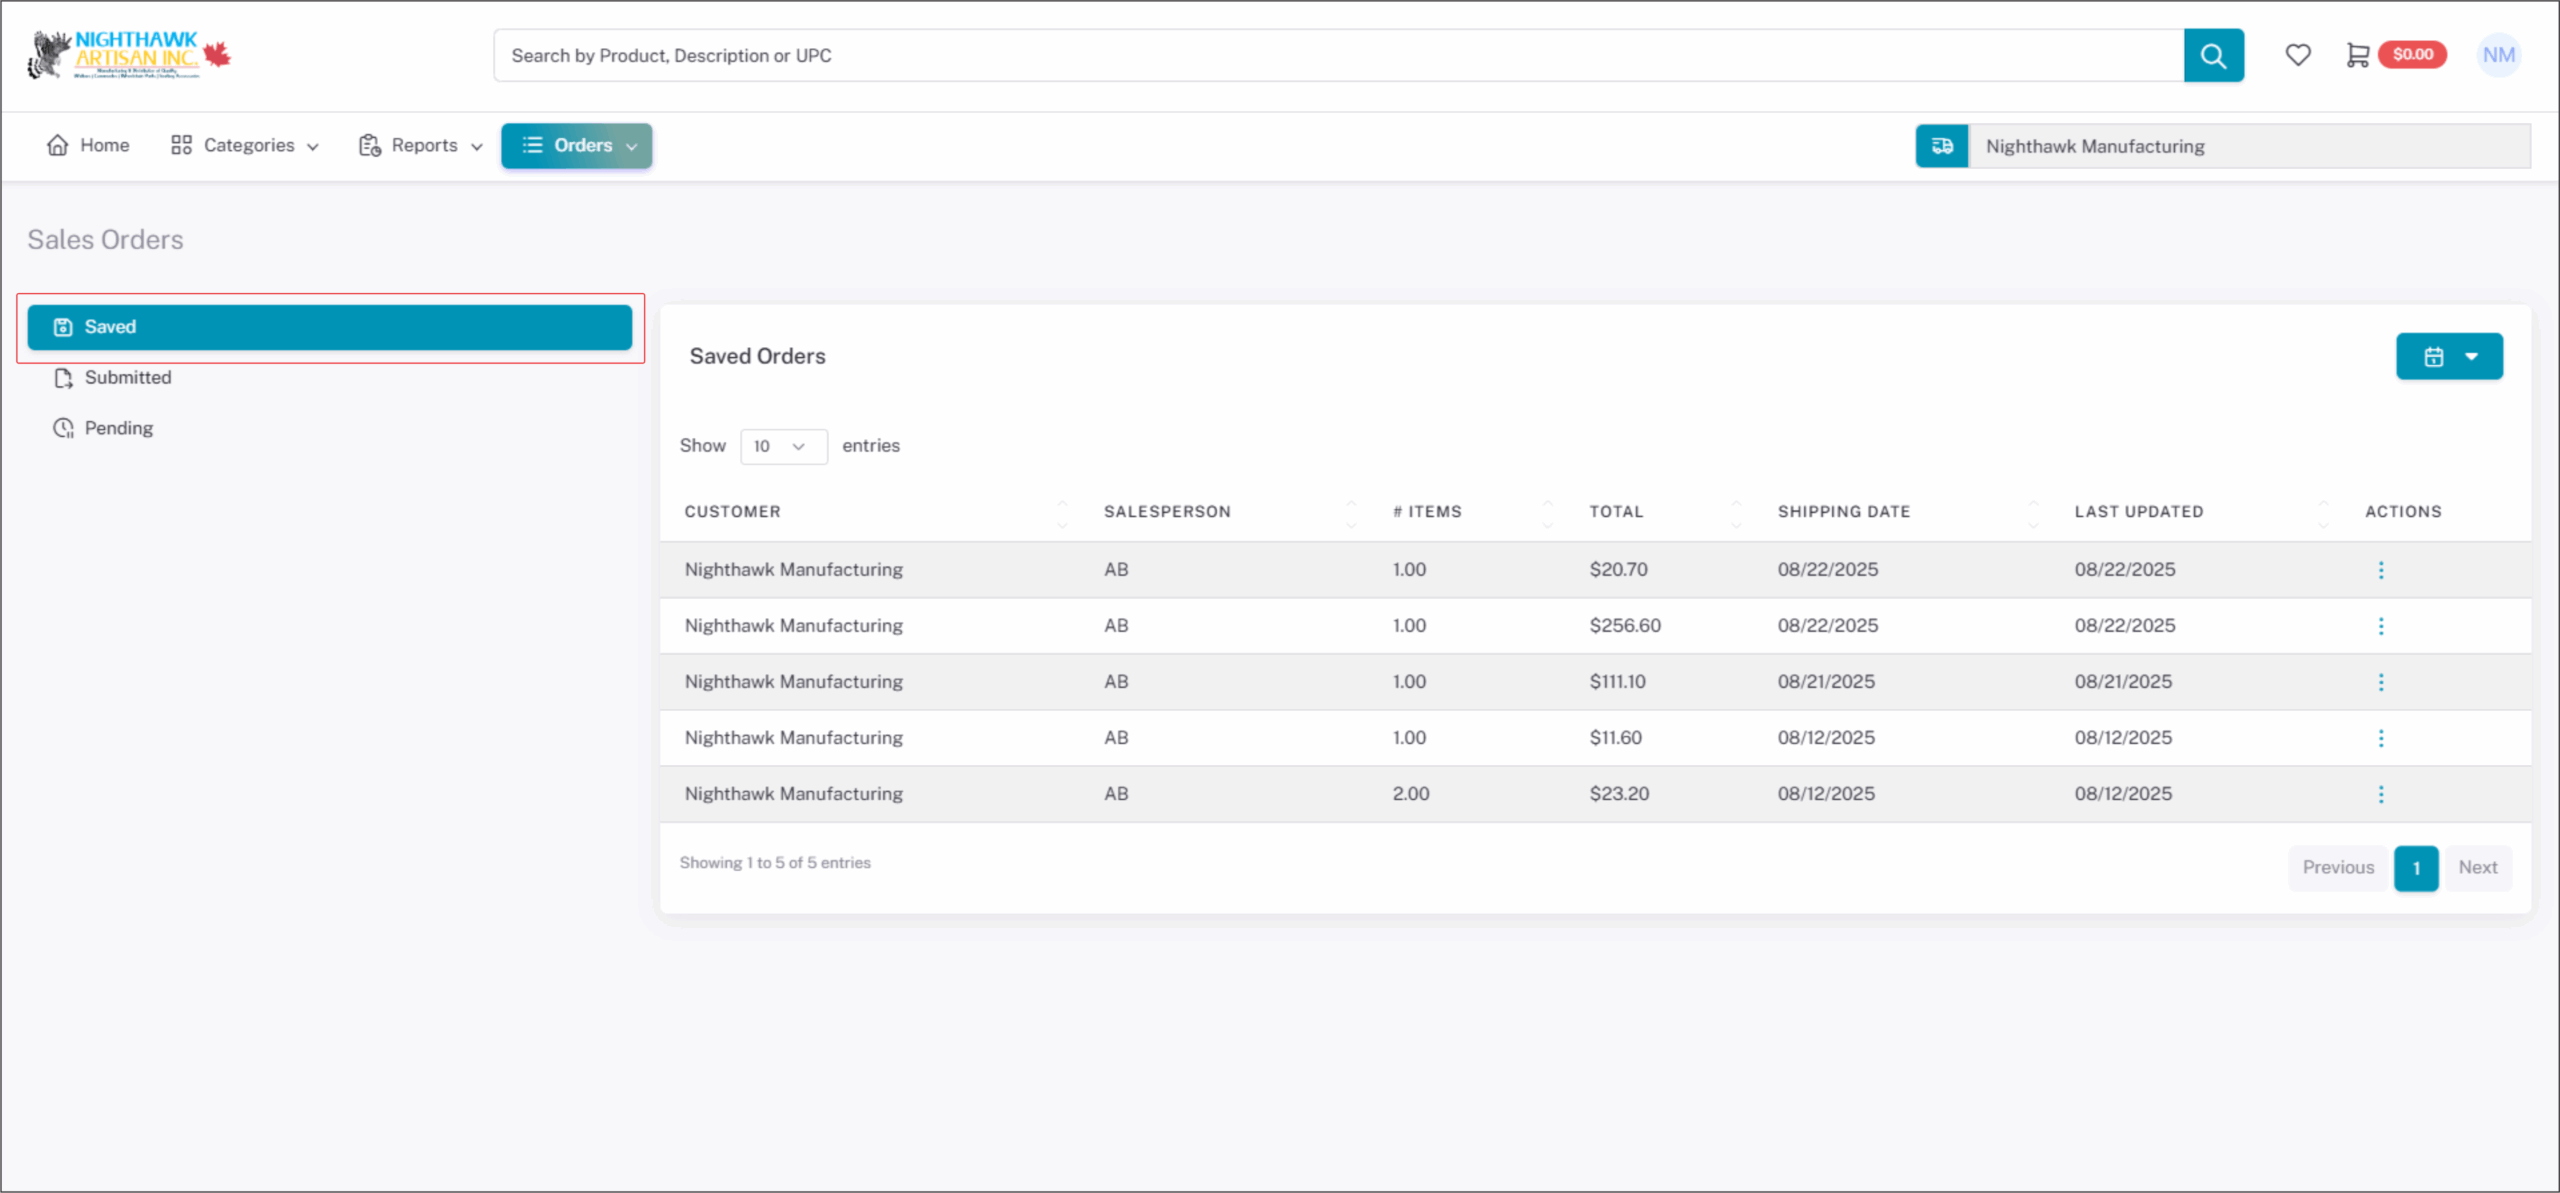Expand the Categories menu
The height and width of the screenshot is (1193, 2560).
(245, 146)
